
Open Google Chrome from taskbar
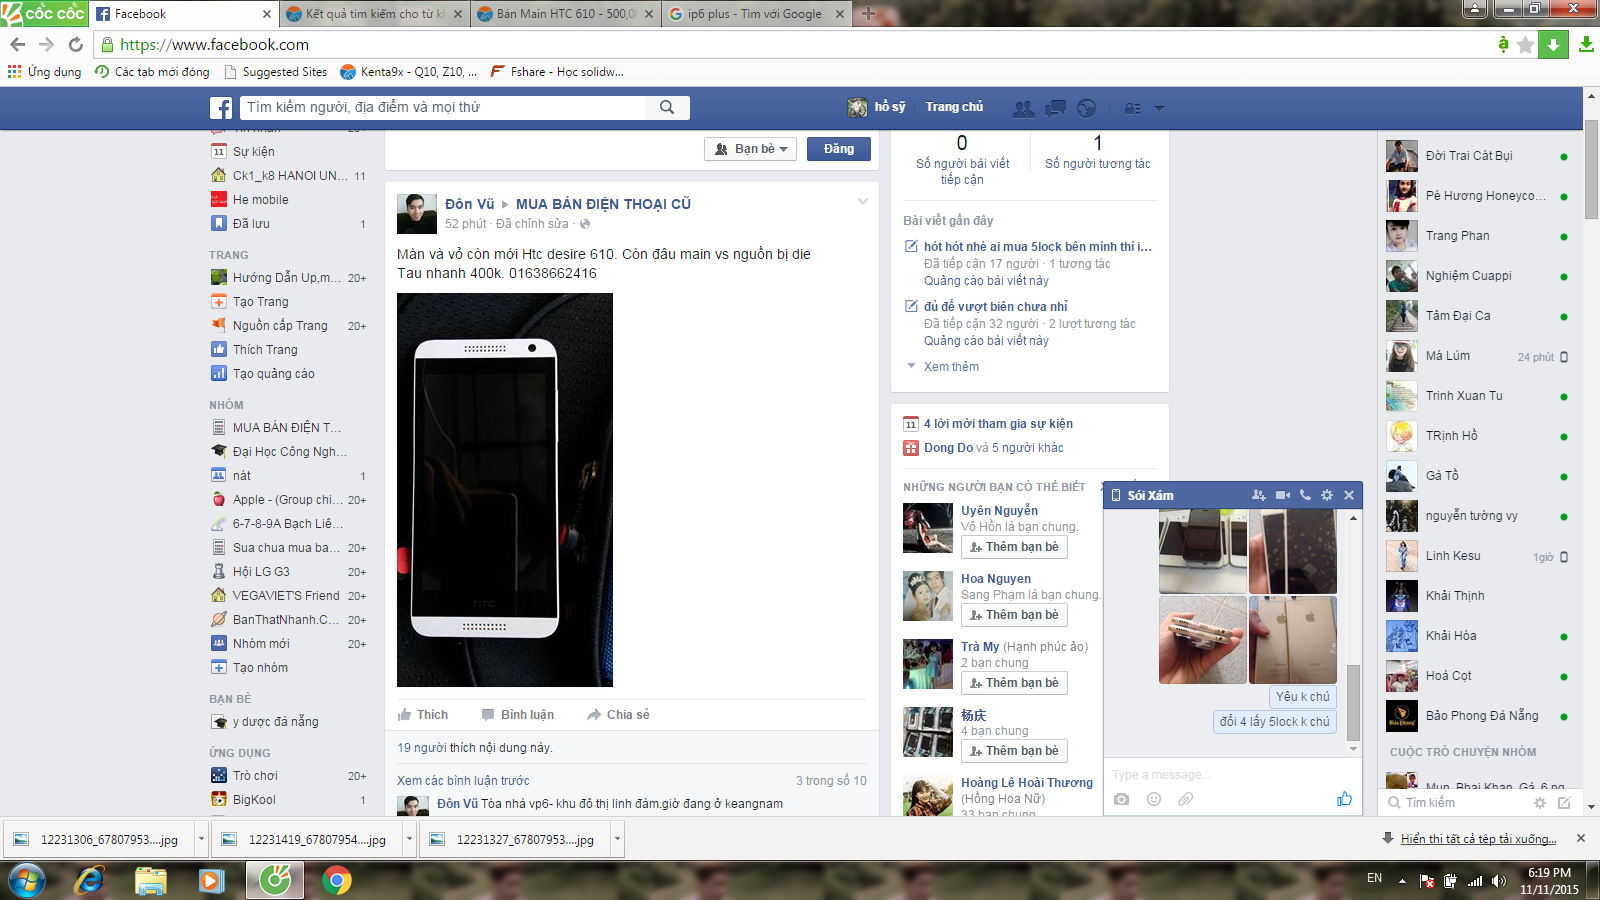point(337,880)
